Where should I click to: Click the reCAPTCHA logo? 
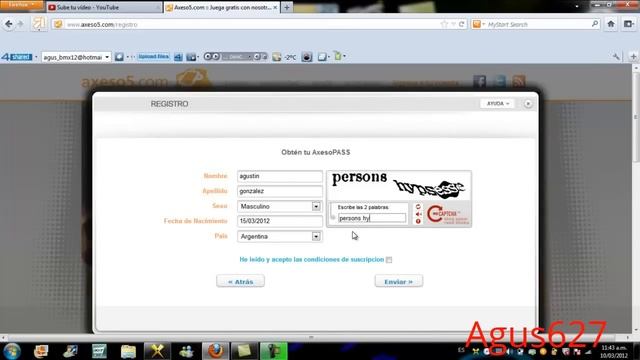pos(447,214)
